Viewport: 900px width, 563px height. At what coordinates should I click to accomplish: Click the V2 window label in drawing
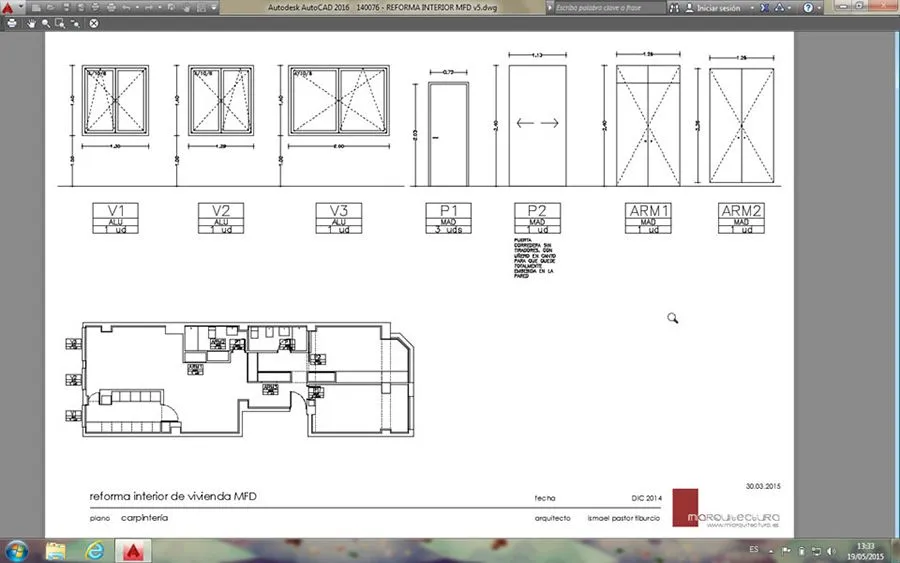tap(221, 218)
